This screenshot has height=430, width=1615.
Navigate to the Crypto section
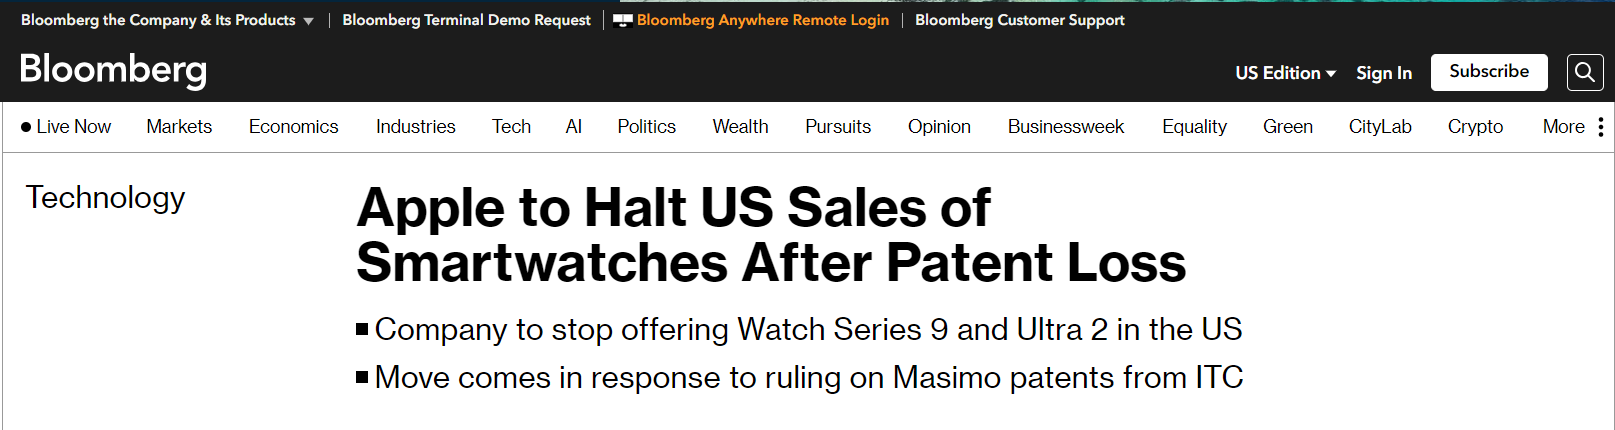(x=1475, y=127)
